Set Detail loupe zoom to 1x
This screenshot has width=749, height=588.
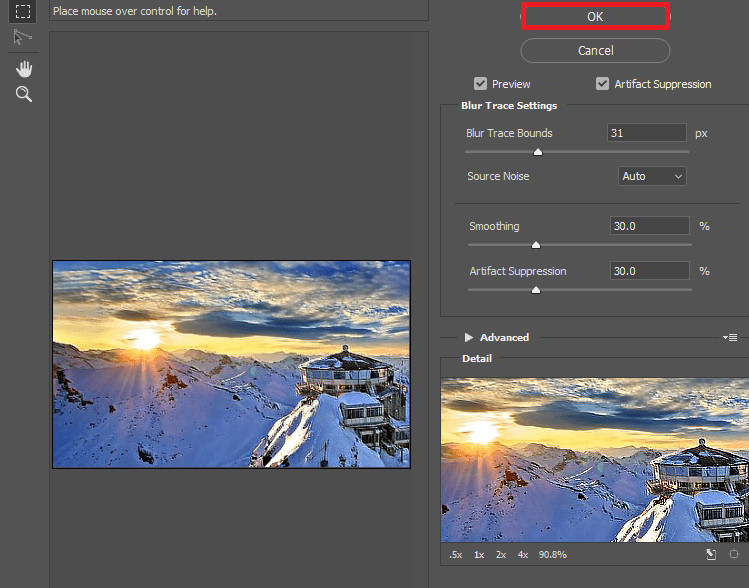click(479, 554)
